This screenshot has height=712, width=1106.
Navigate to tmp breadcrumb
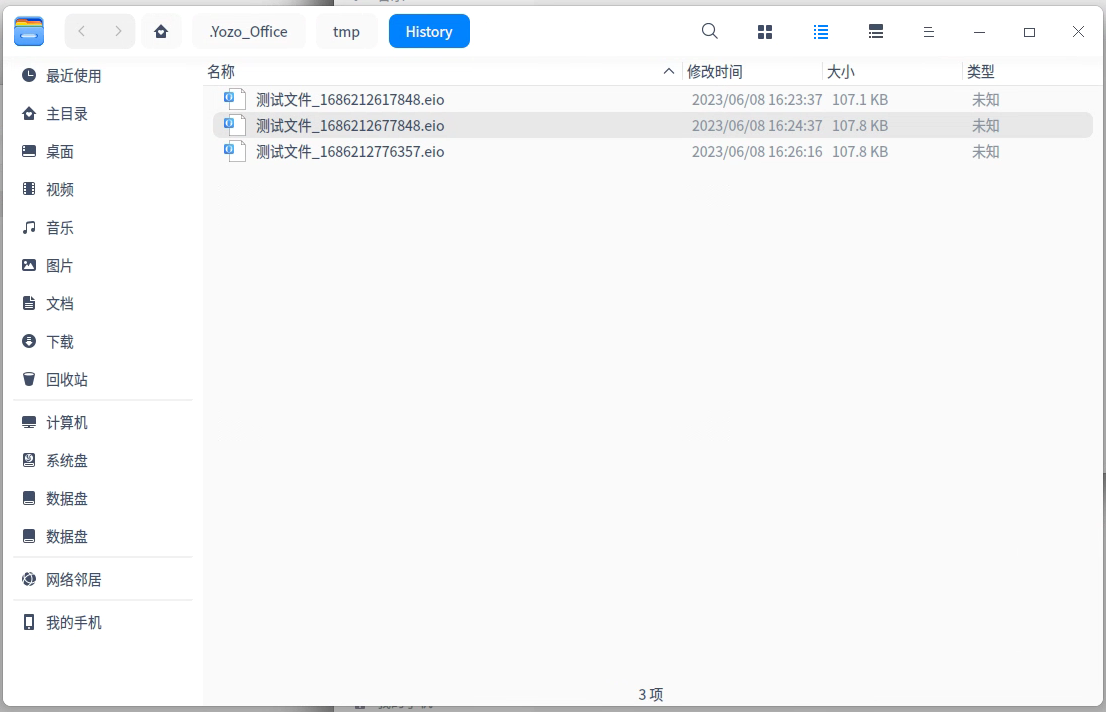346,32
